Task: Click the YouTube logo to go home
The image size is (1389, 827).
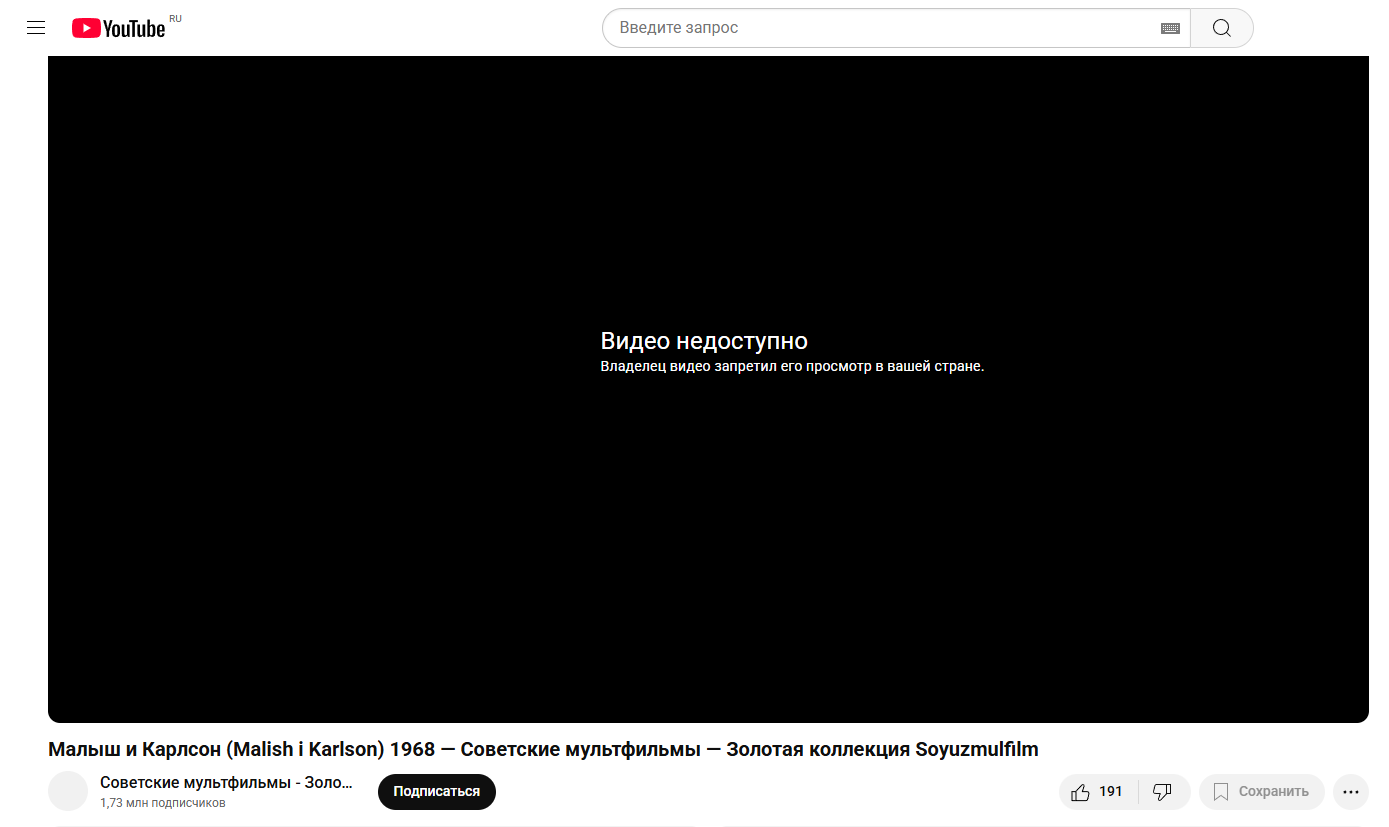Action: (118, 28)
